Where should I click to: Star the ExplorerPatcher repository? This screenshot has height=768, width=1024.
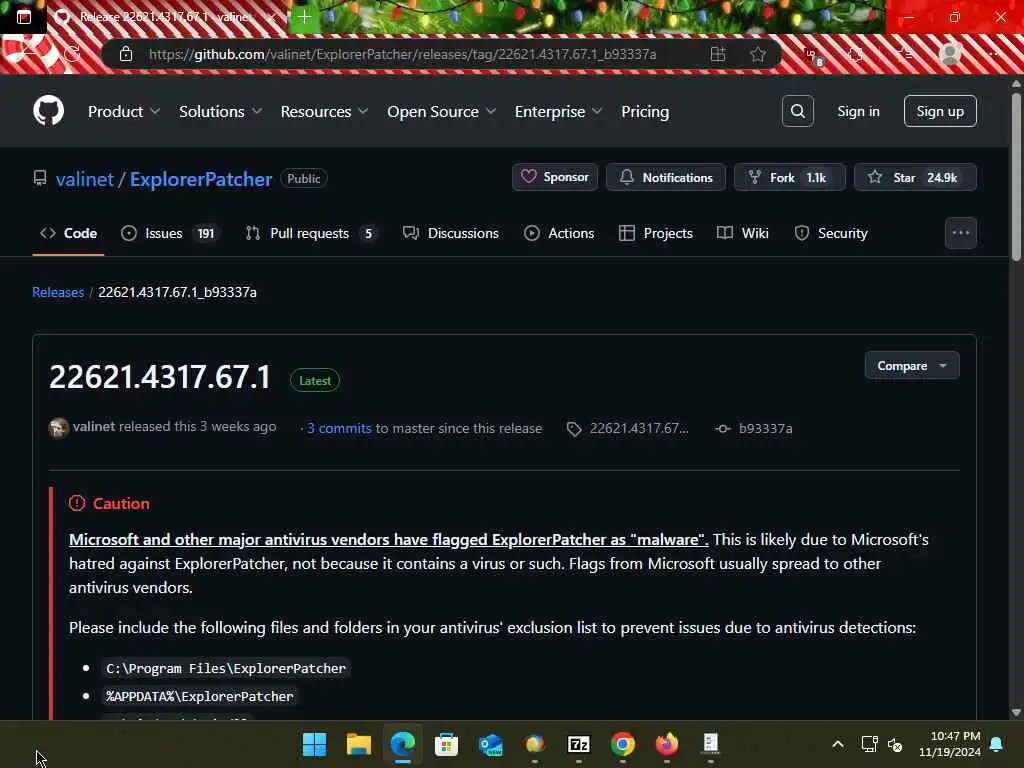(x=915, y=177)
